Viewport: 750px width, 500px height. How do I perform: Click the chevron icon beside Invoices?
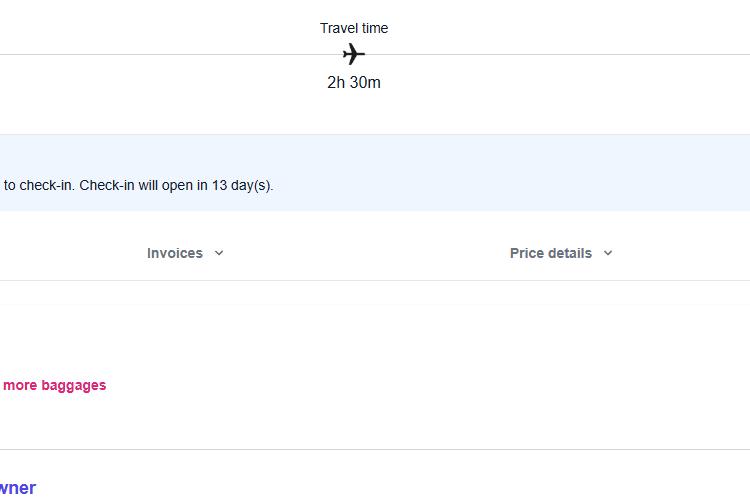point(219,253)
